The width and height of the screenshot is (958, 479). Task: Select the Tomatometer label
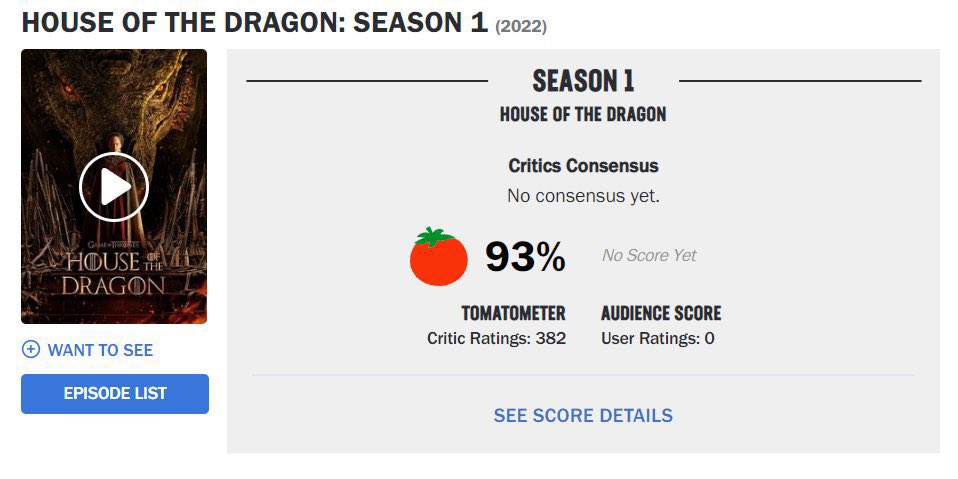tap(513, 313)
